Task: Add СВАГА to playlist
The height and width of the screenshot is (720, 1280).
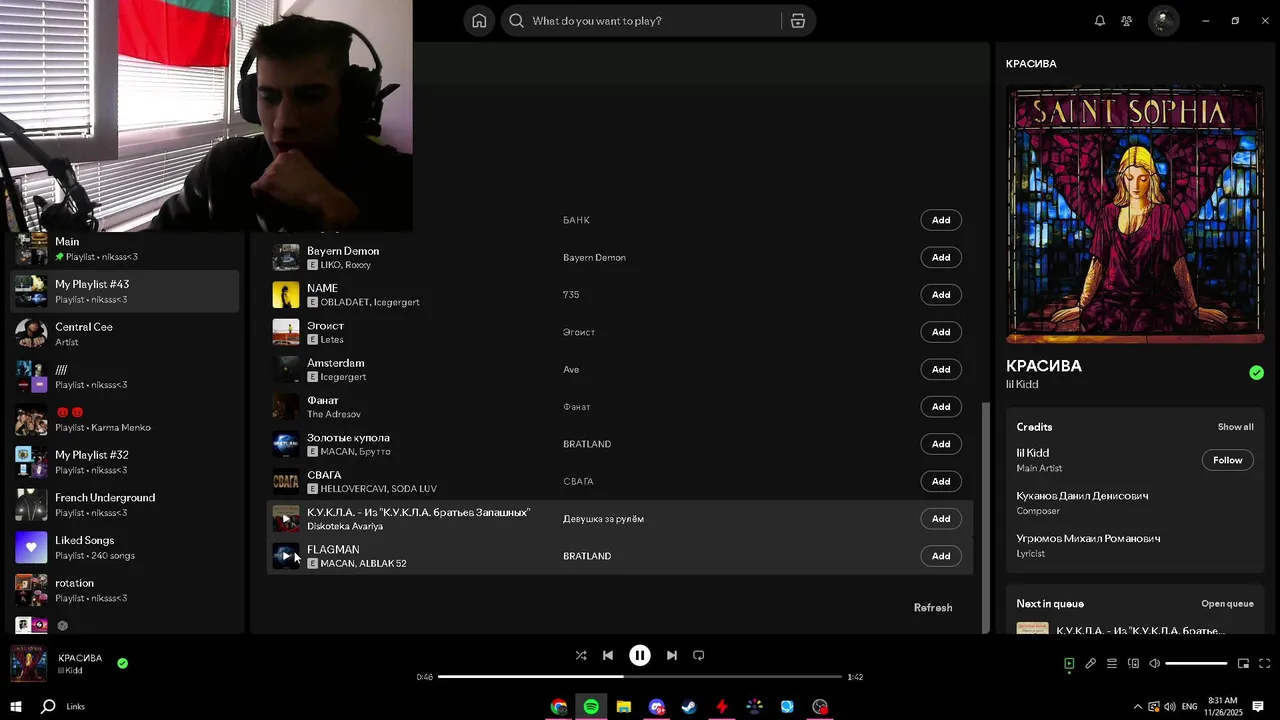Action: pos(941,481)
